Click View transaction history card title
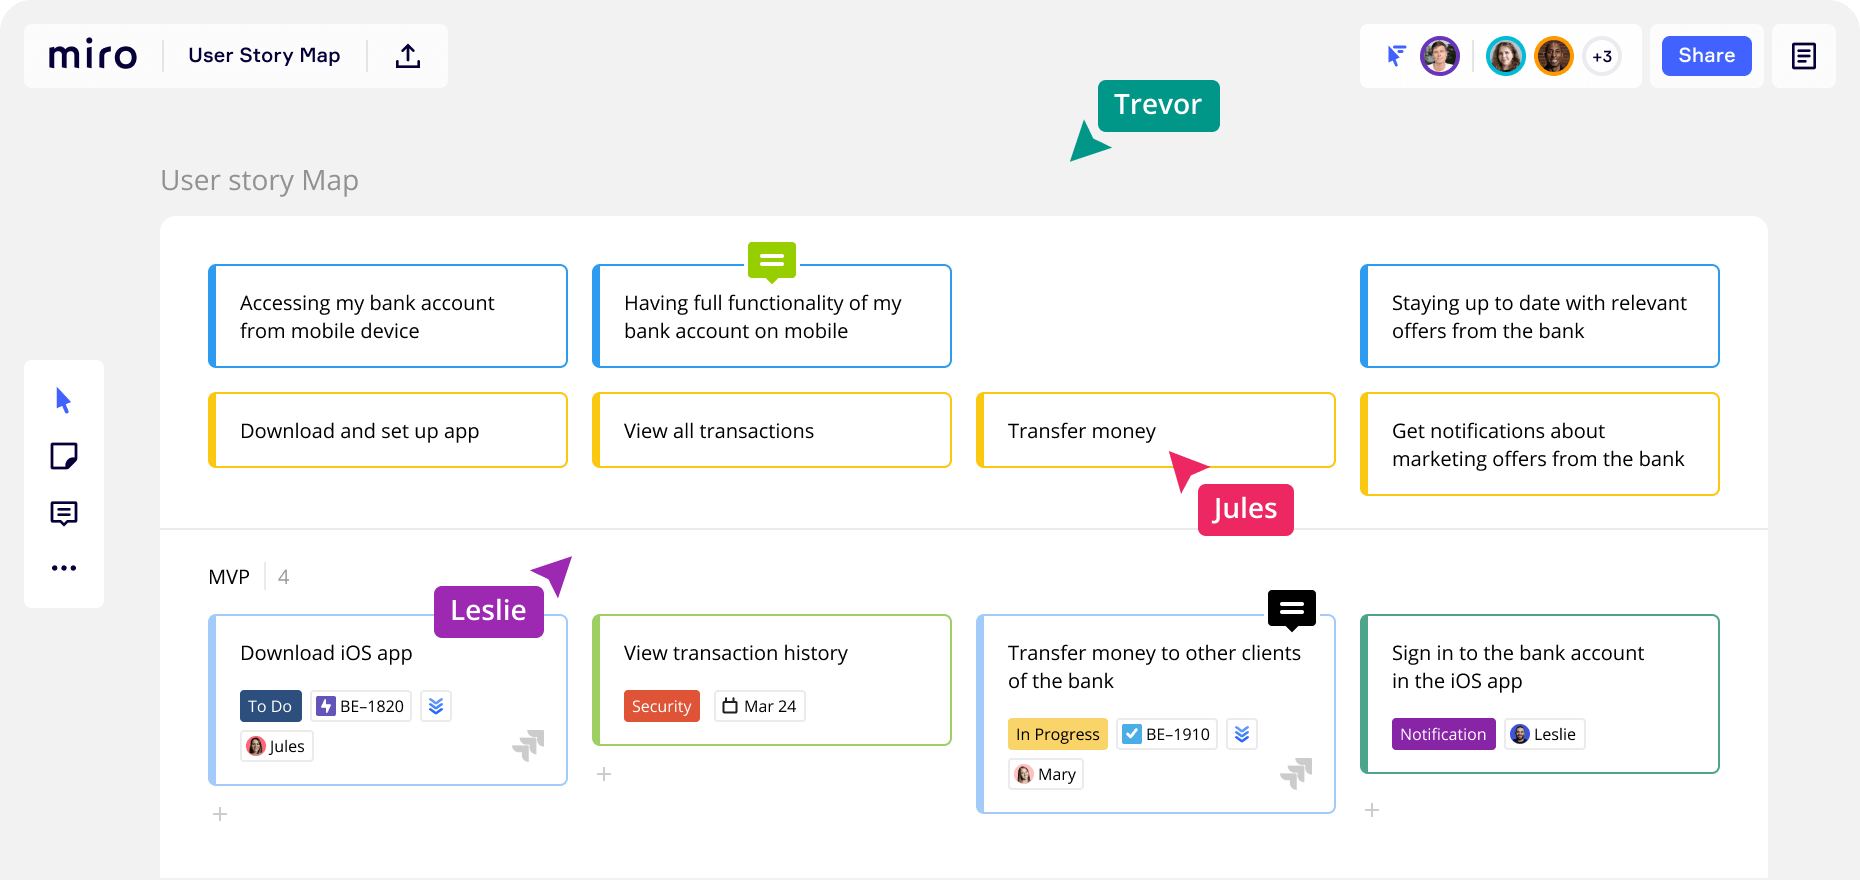Screen dimensions: 1860x880 736,653
